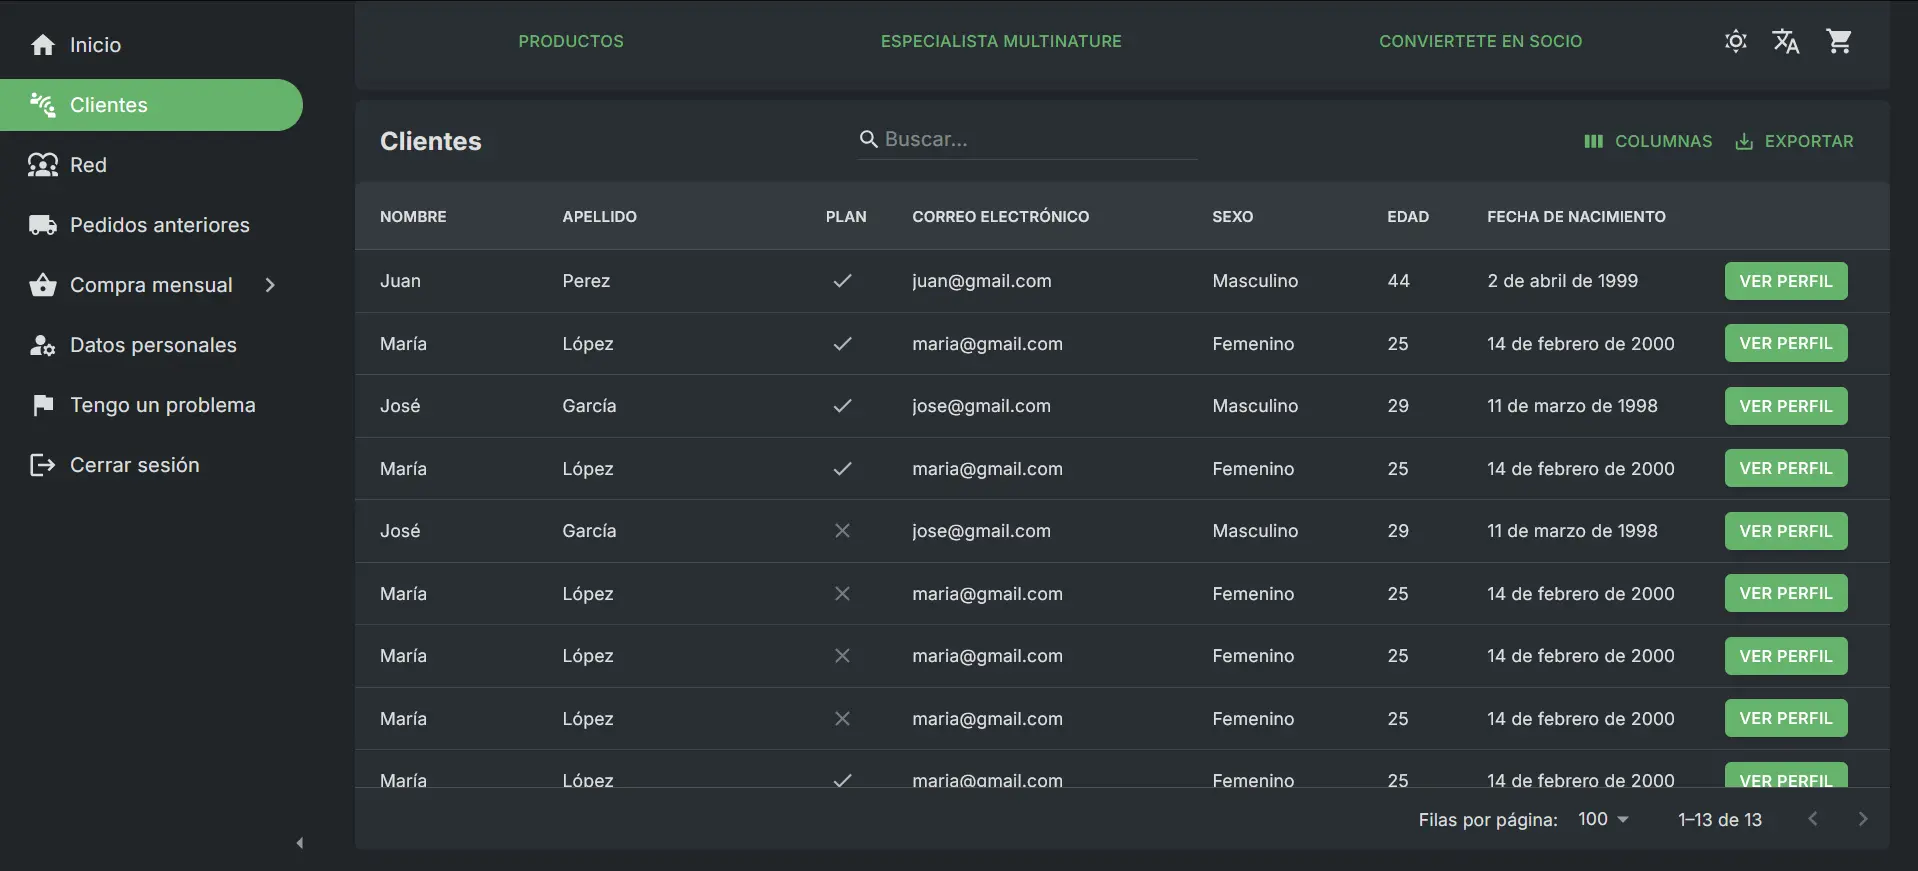Image resolution: width=1918 pixels, height=871 pixels.
Task: Go to Conviertete en Socio tab
Action: (1480, 41)
